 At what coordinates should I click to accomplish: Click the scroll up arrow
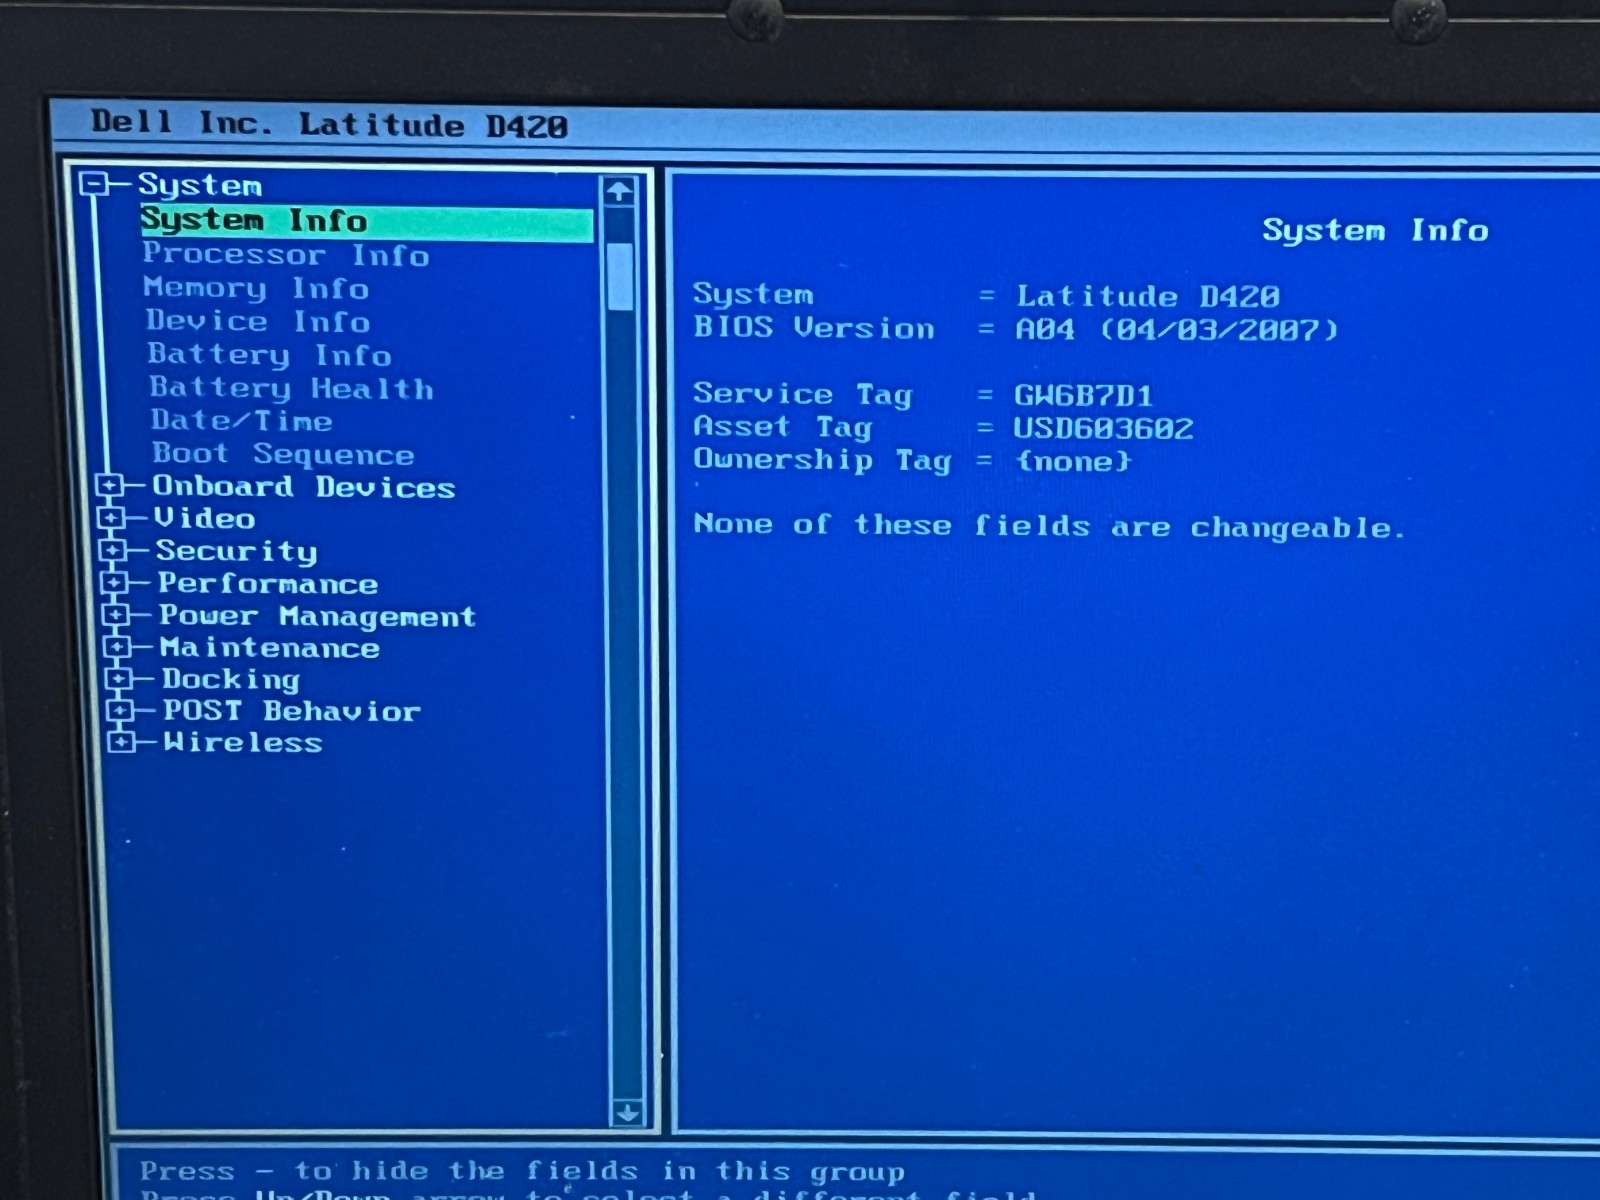(x=619, y=191)
